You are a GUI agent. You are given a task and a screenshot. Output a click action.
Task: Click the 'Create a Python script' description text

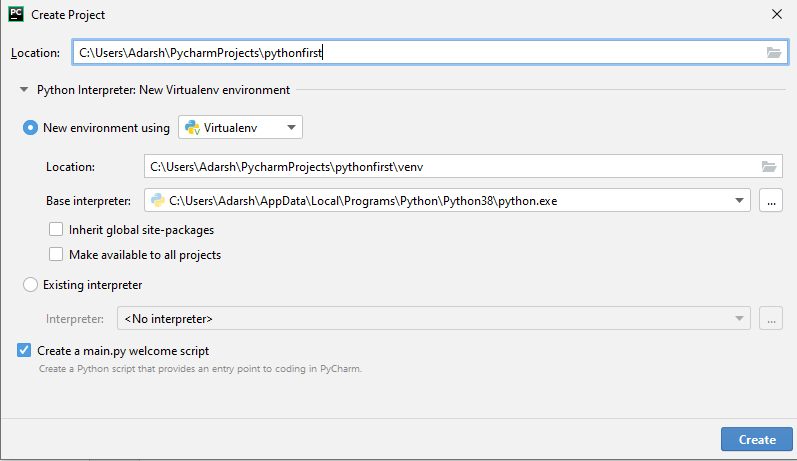[200, 368]
